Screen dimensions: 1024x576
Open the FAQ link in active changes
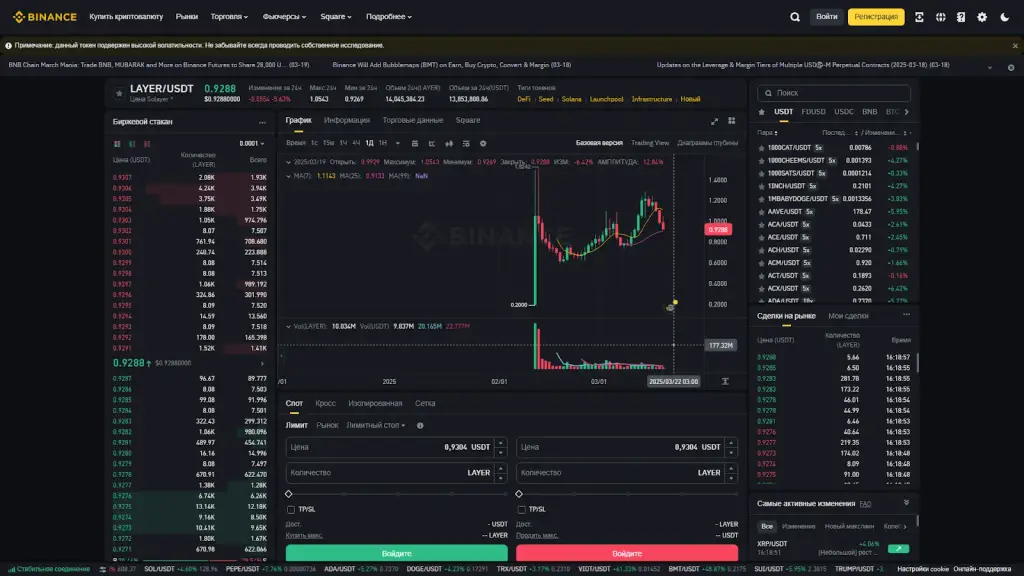865,504
